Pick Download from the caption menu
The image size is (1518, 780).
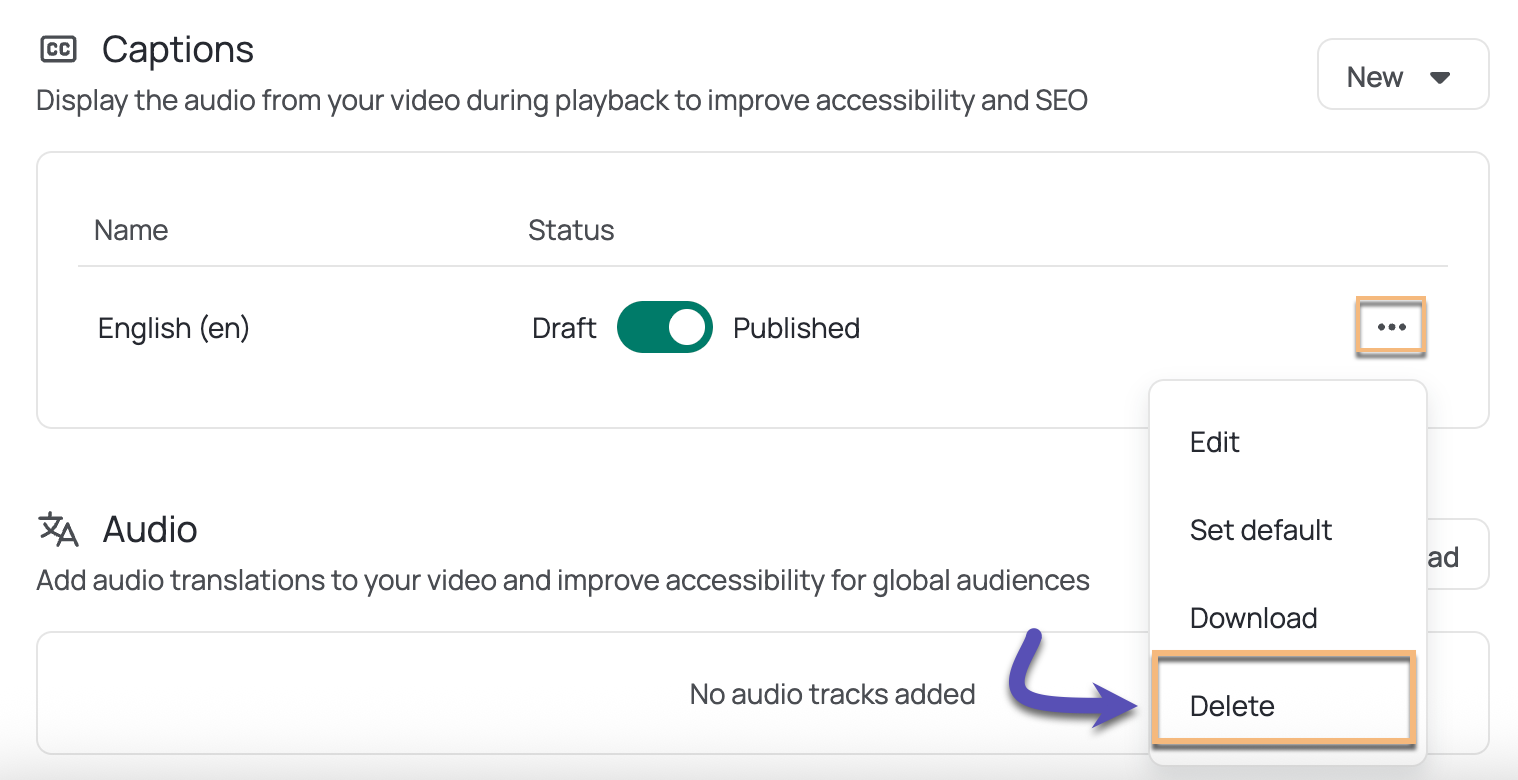(x=1253, y=618)
